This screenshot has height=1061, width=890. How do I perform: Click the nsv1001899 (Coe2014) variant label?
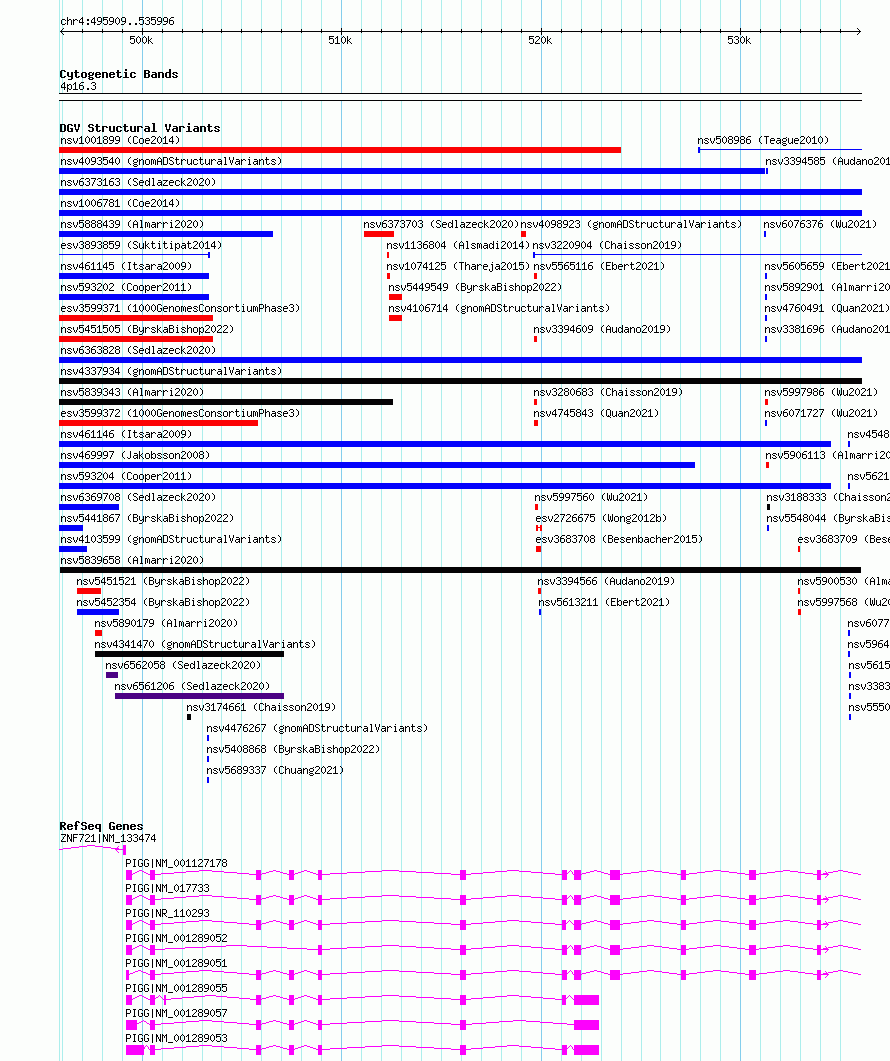tap(120, 140)
